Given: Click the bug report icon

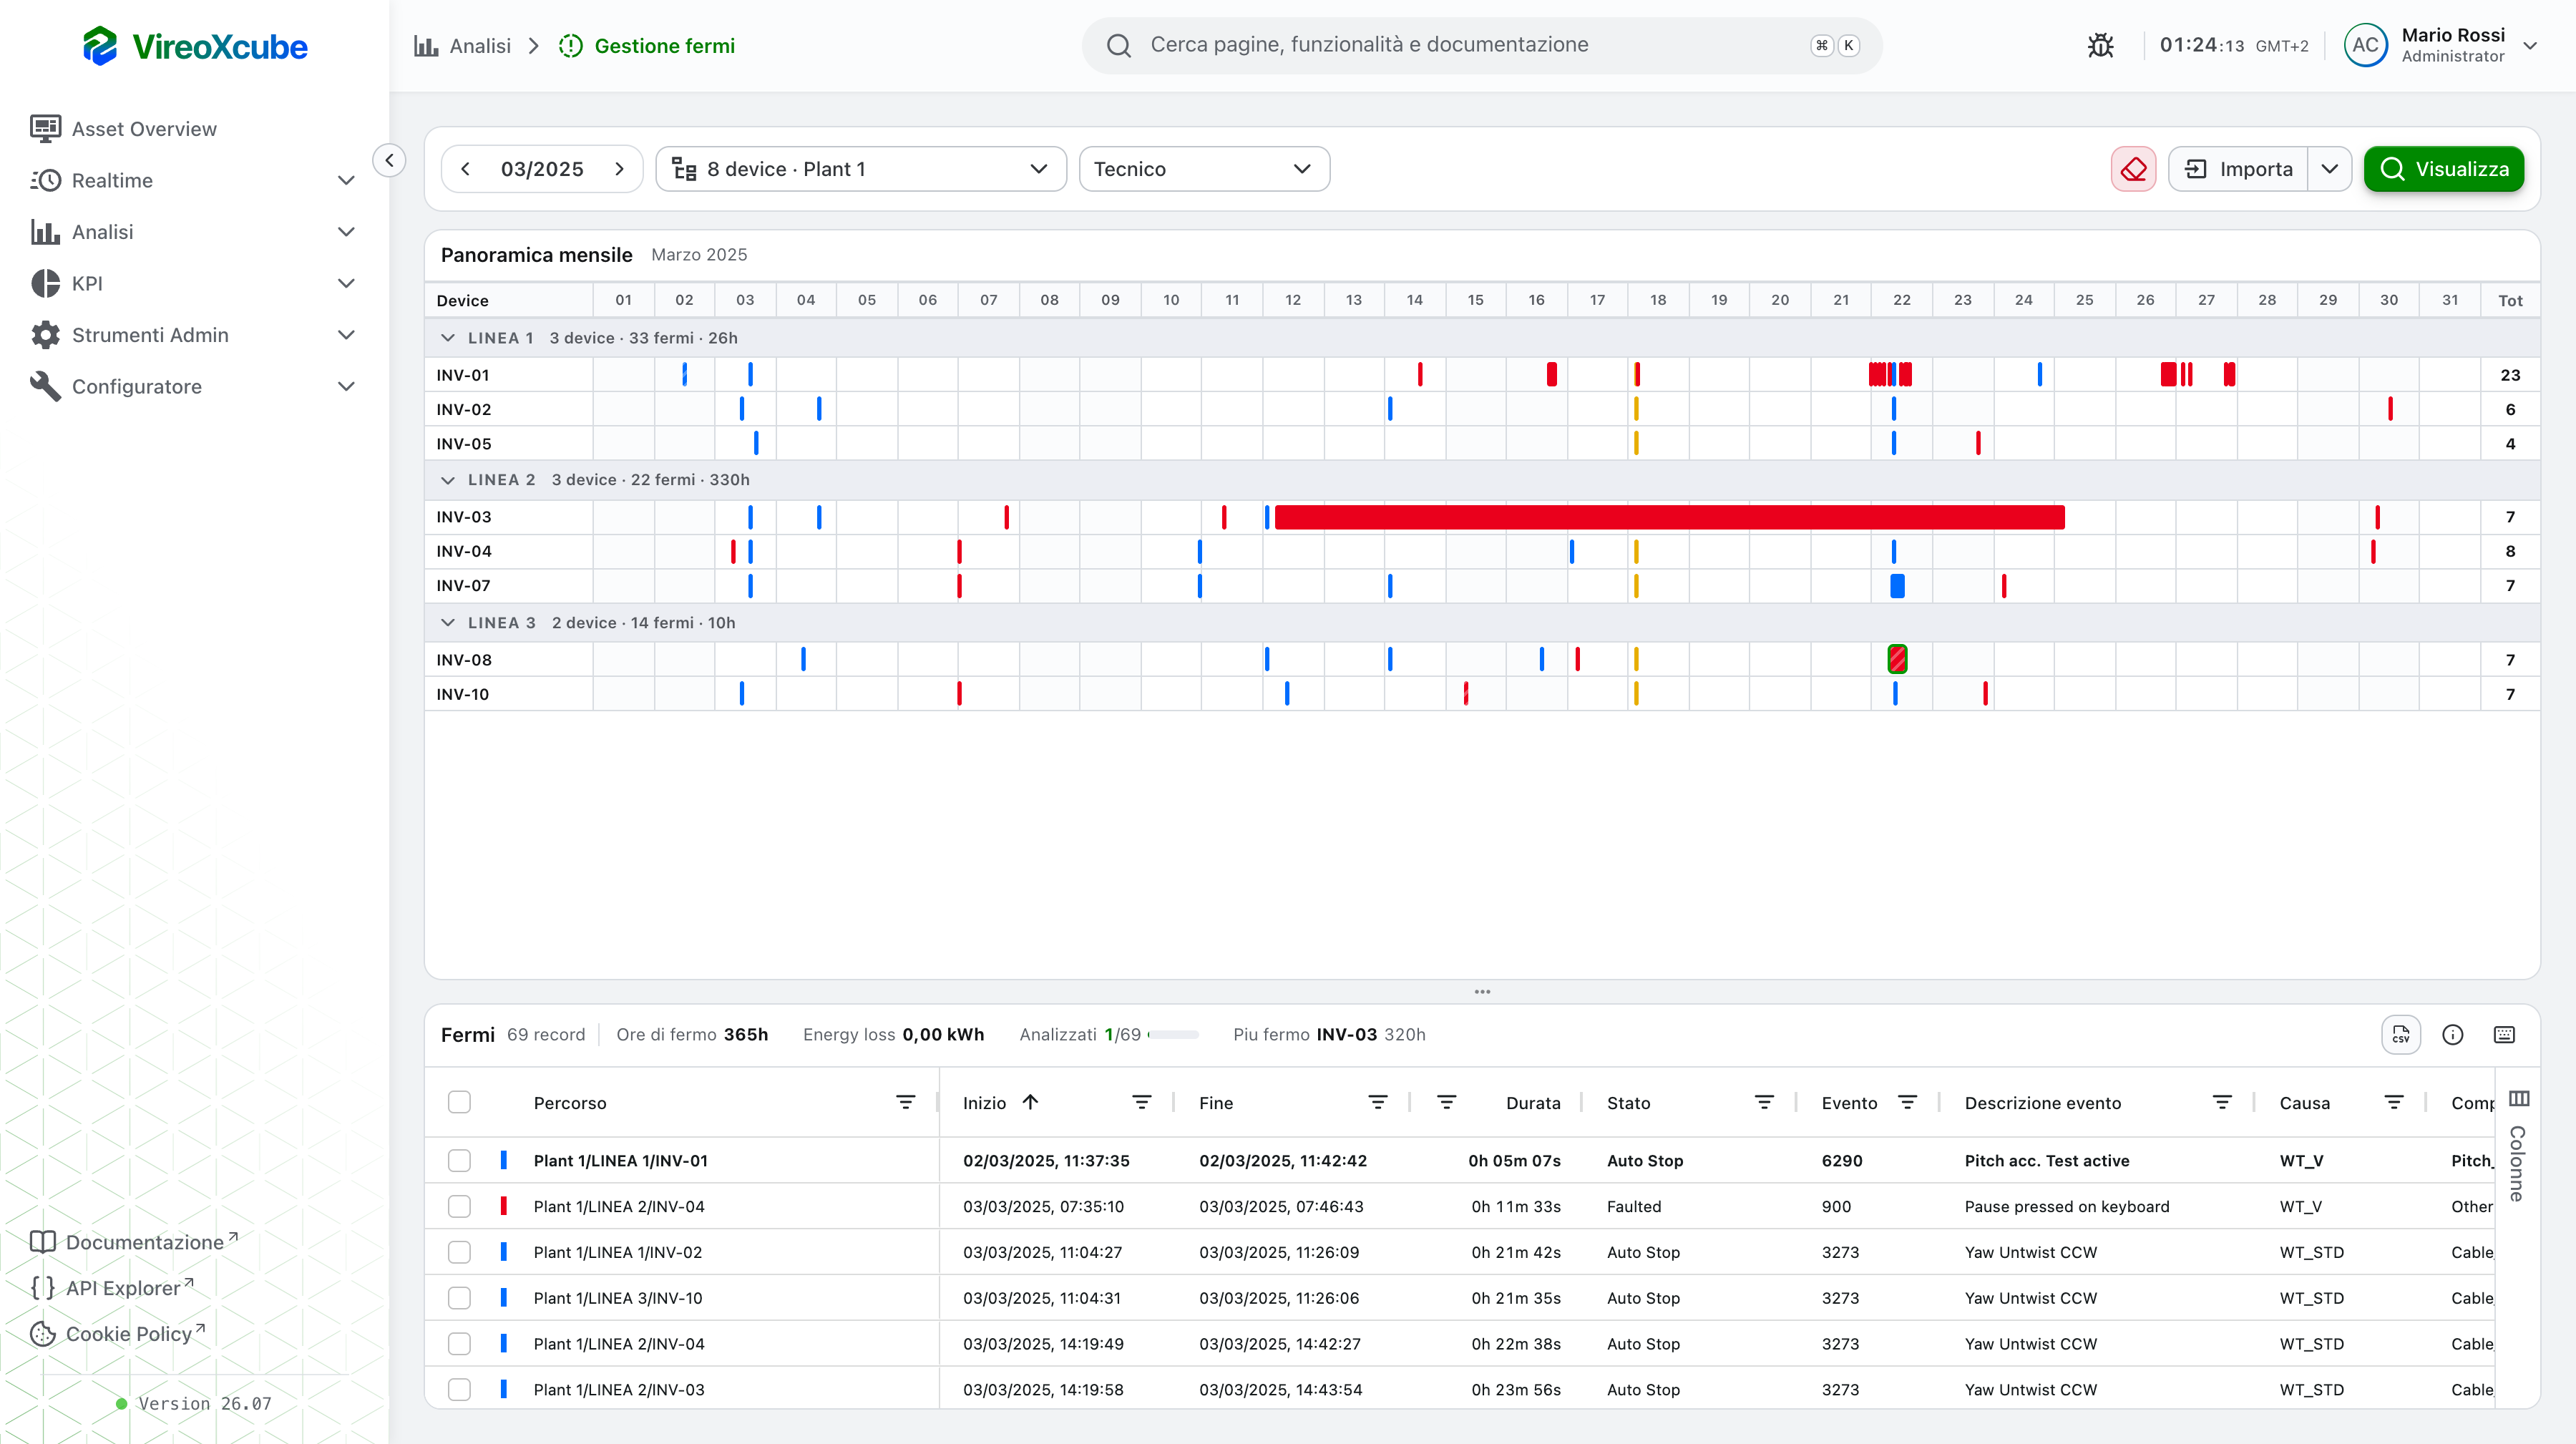Looking at the screenshot, I should click(x=2100, y=46).
